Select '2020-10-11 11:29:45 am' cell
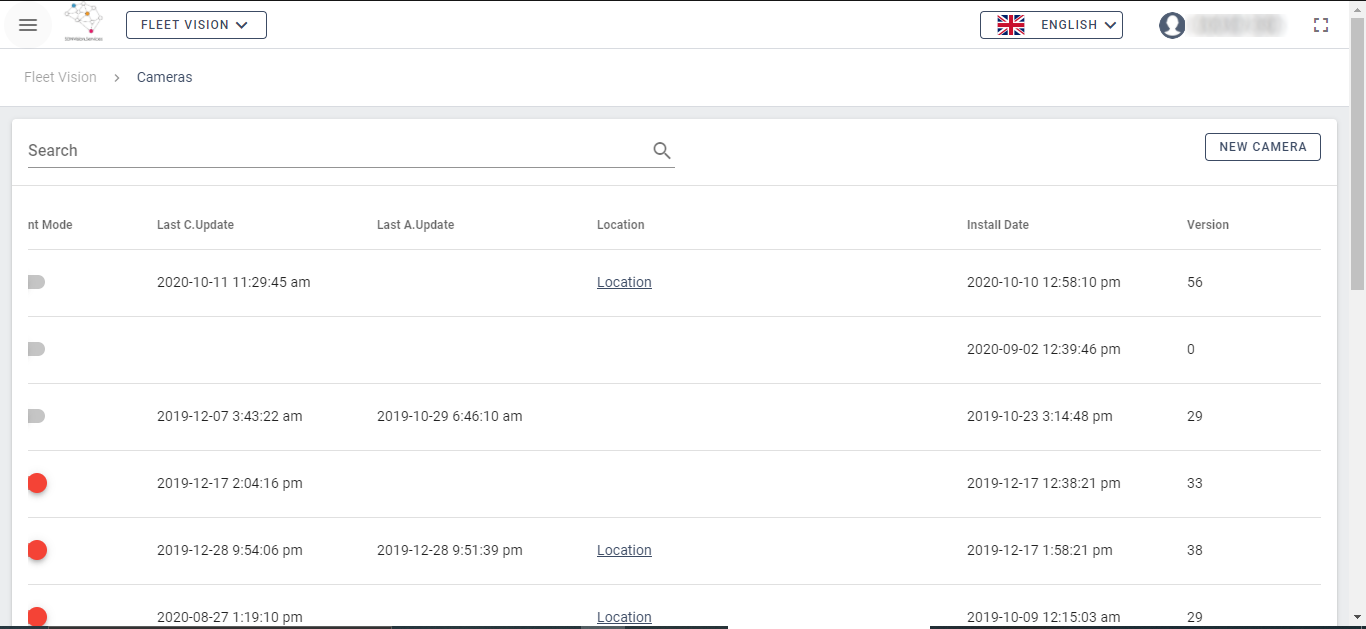The width and height of the screenshot is (1366, 629). (x=234, y=282)
